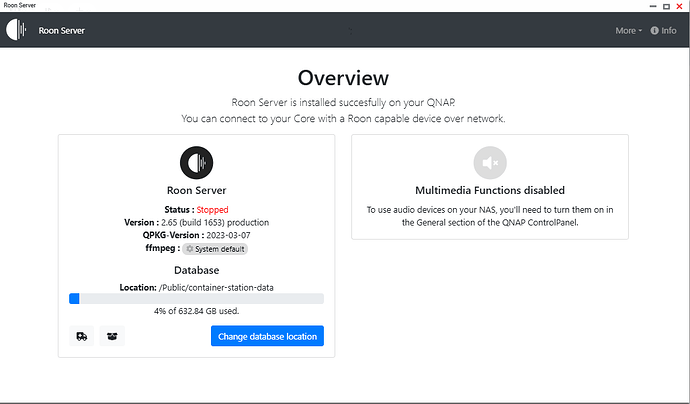Click the Overview heading

click(343, 78)
